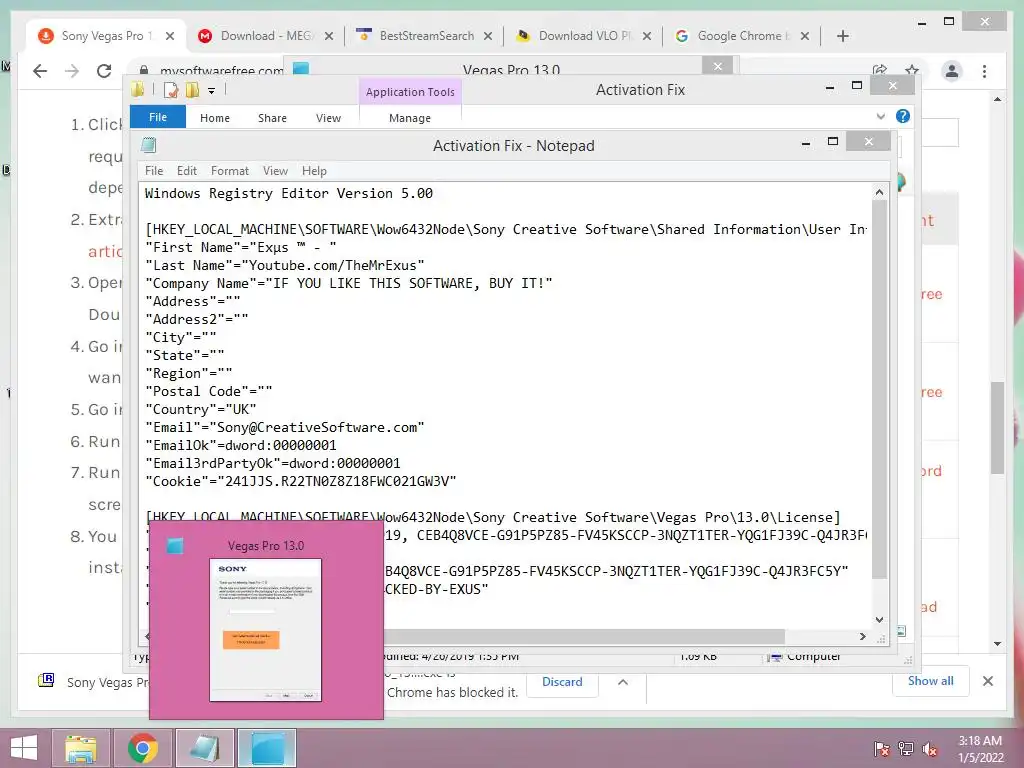Expand download item options chevron
The image size is (1024, 768).
(622, 682)
